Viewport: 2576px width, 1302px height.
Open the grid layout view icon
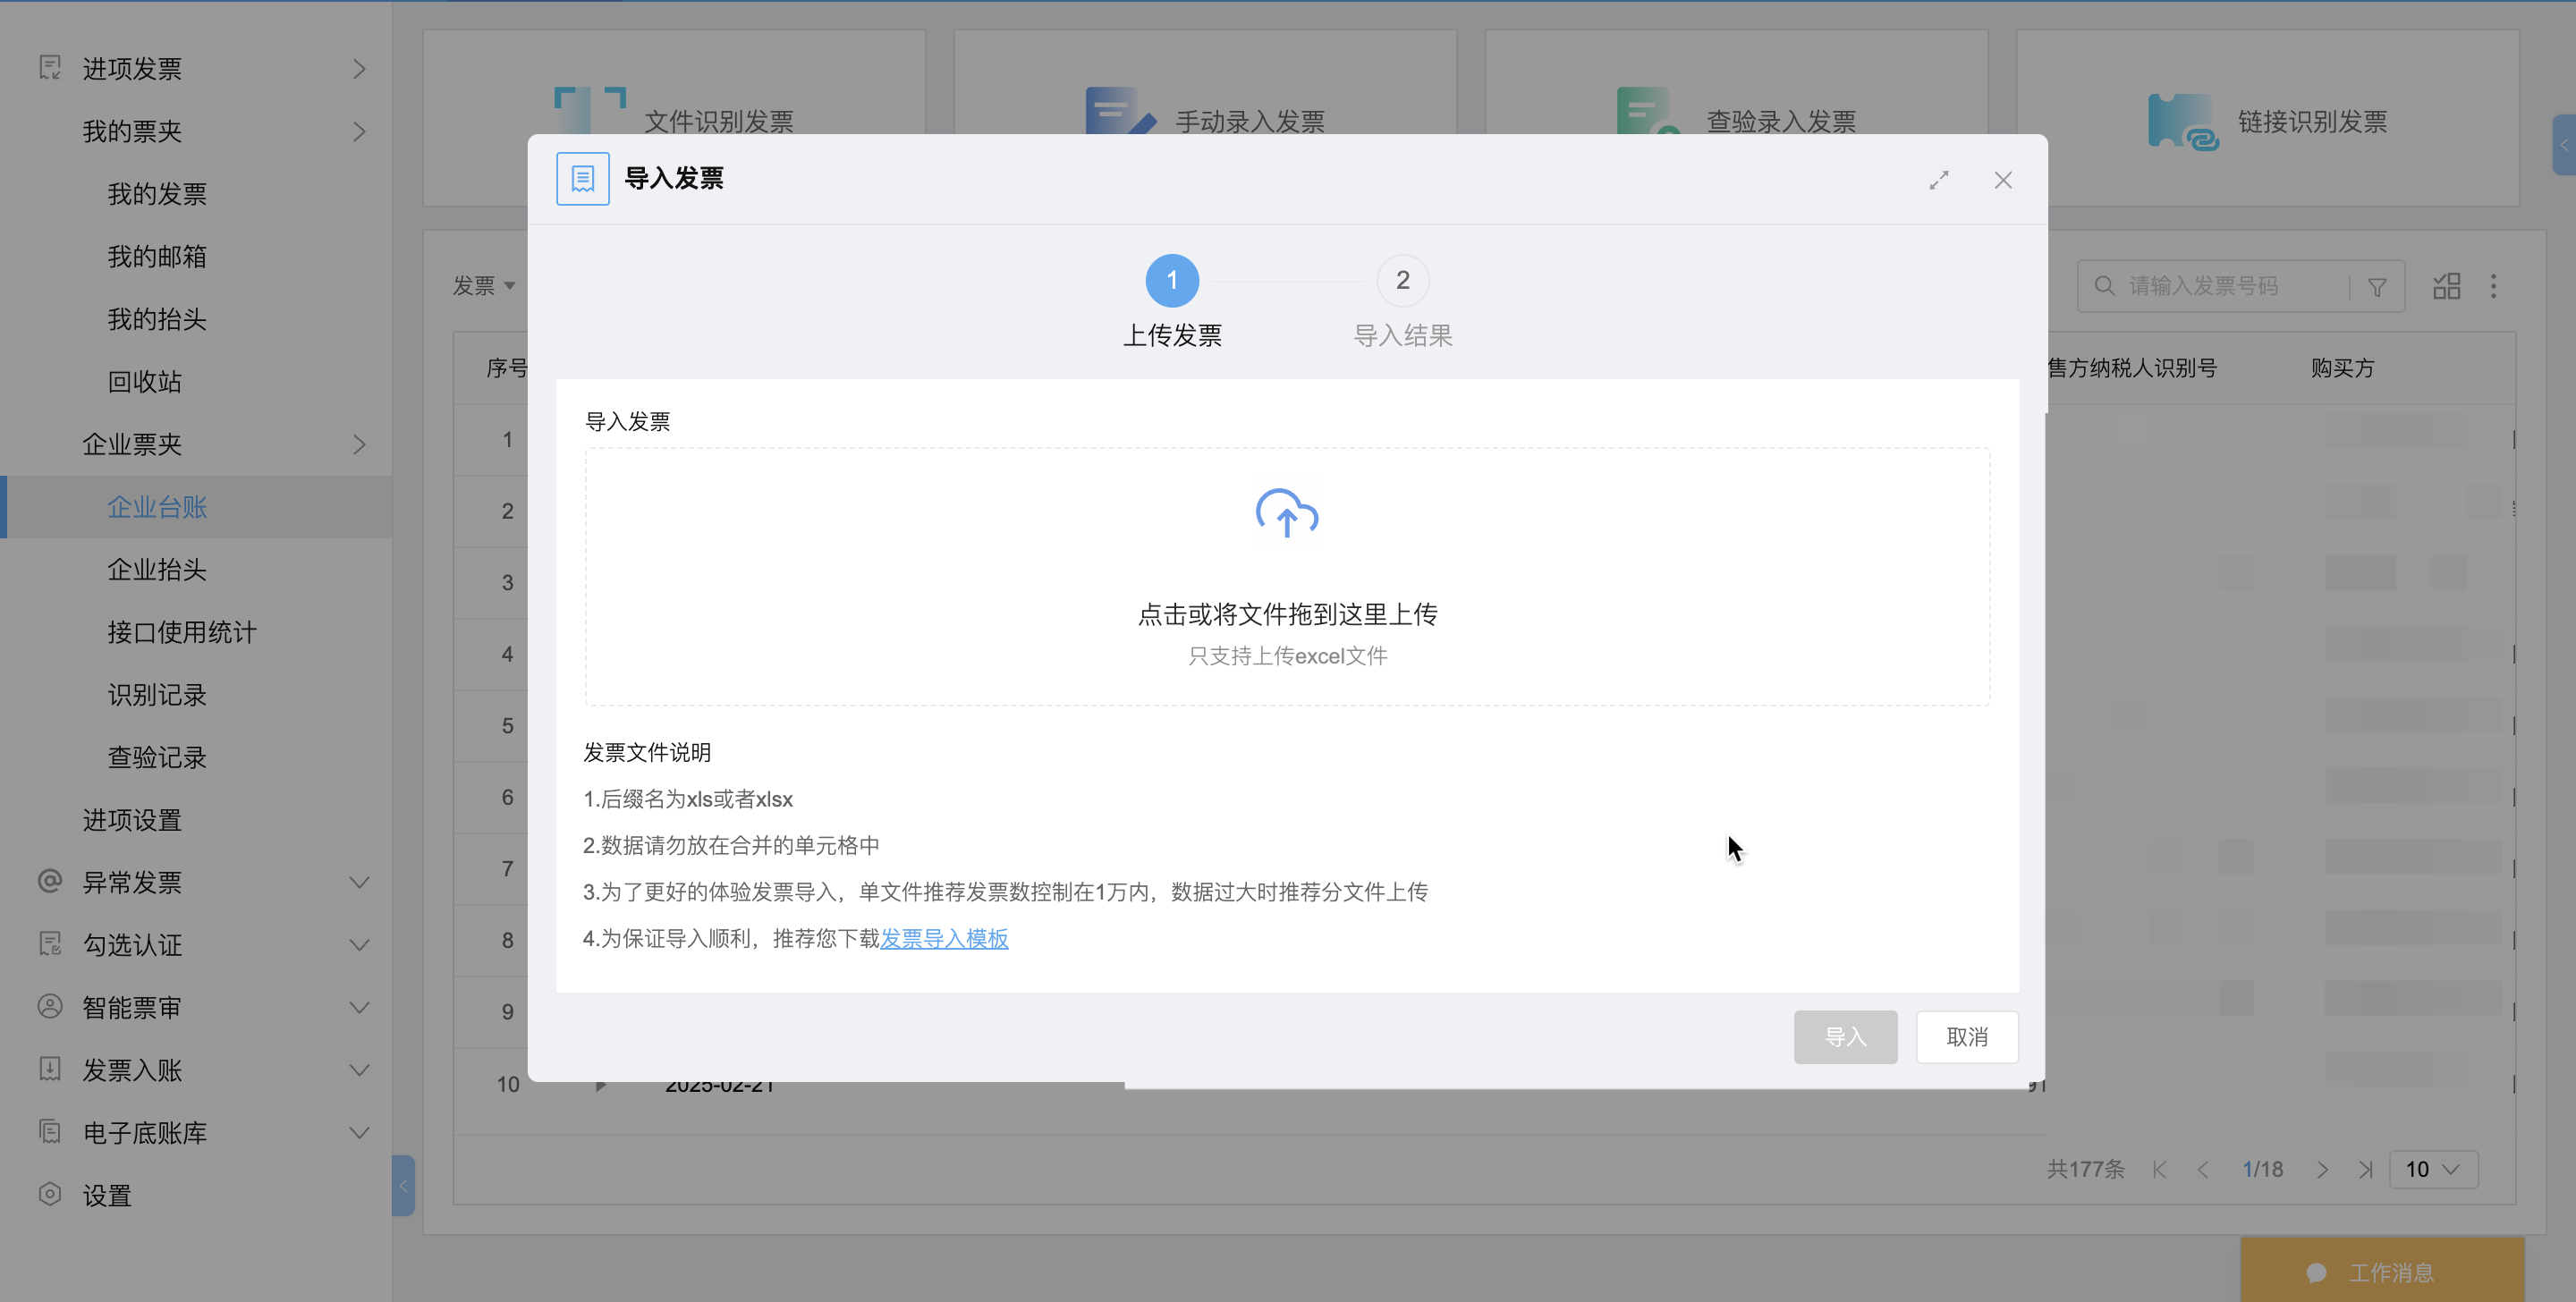(2447, 286)
